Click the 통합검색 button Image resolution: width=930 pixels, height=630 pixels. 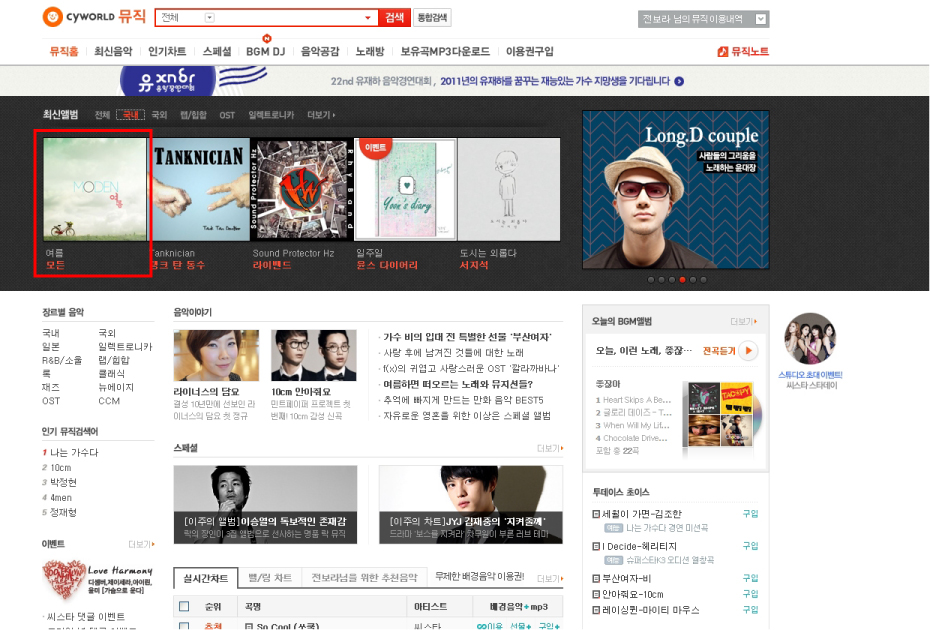[432, 18]
